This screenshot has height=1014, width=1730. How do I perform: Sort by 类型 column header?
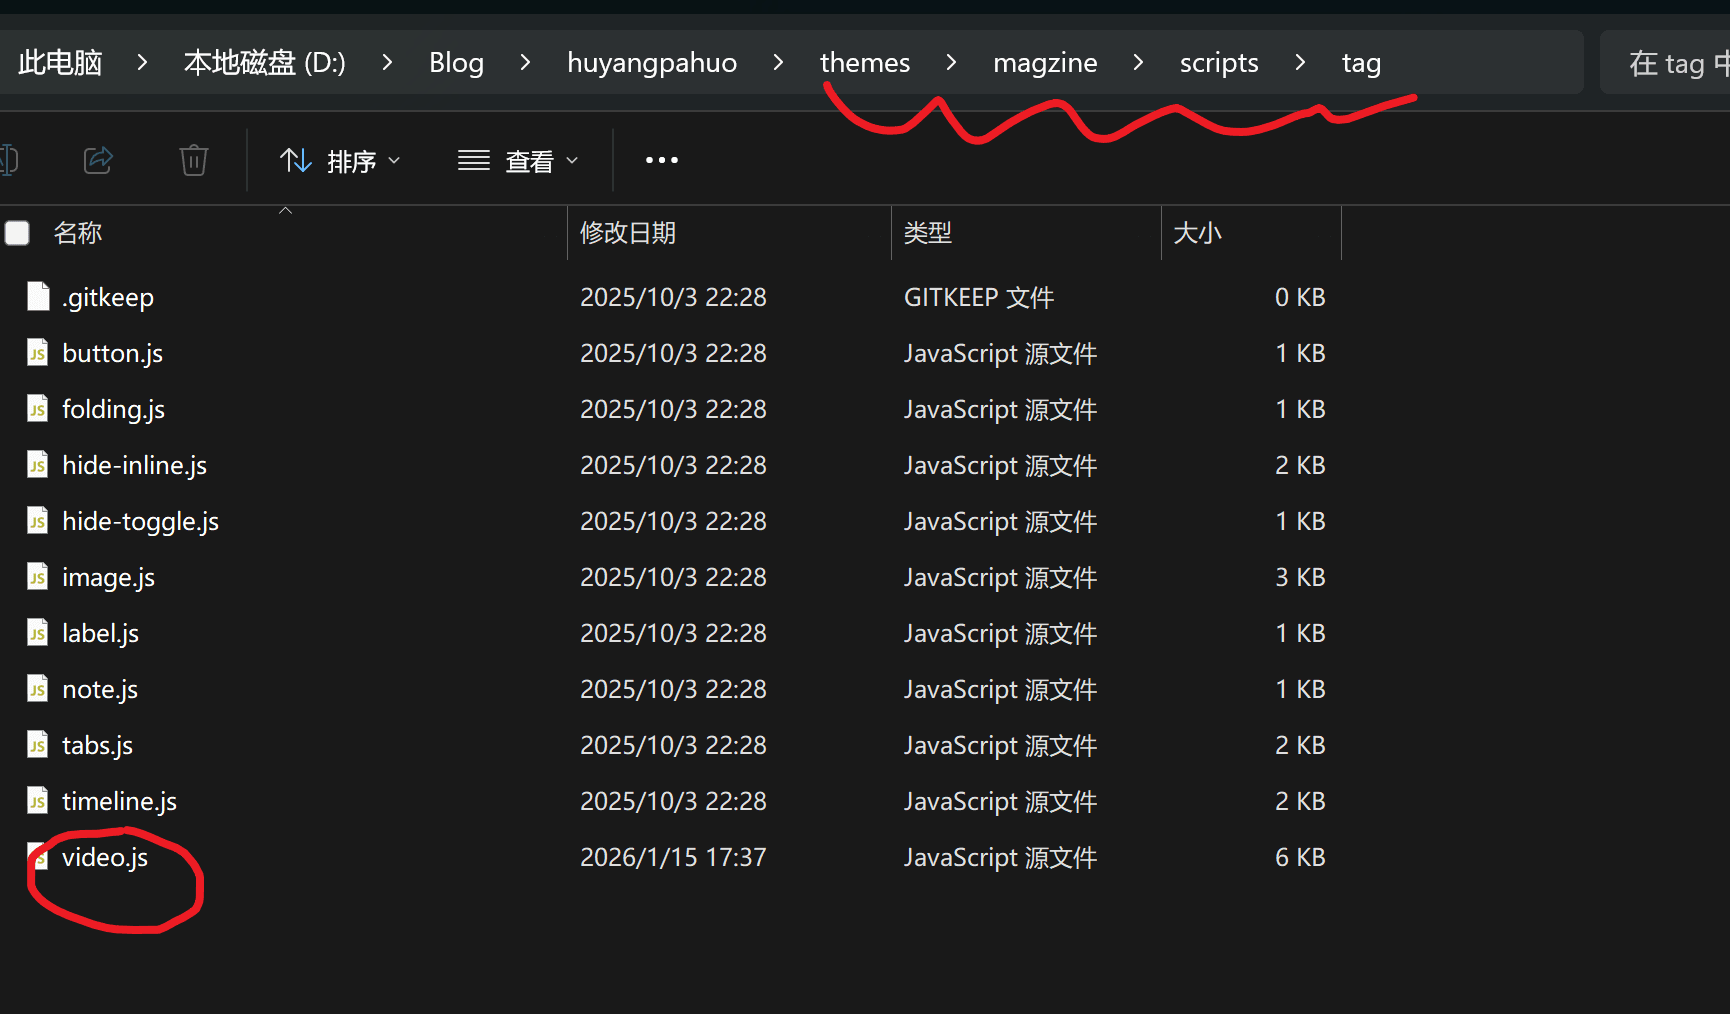927,233
